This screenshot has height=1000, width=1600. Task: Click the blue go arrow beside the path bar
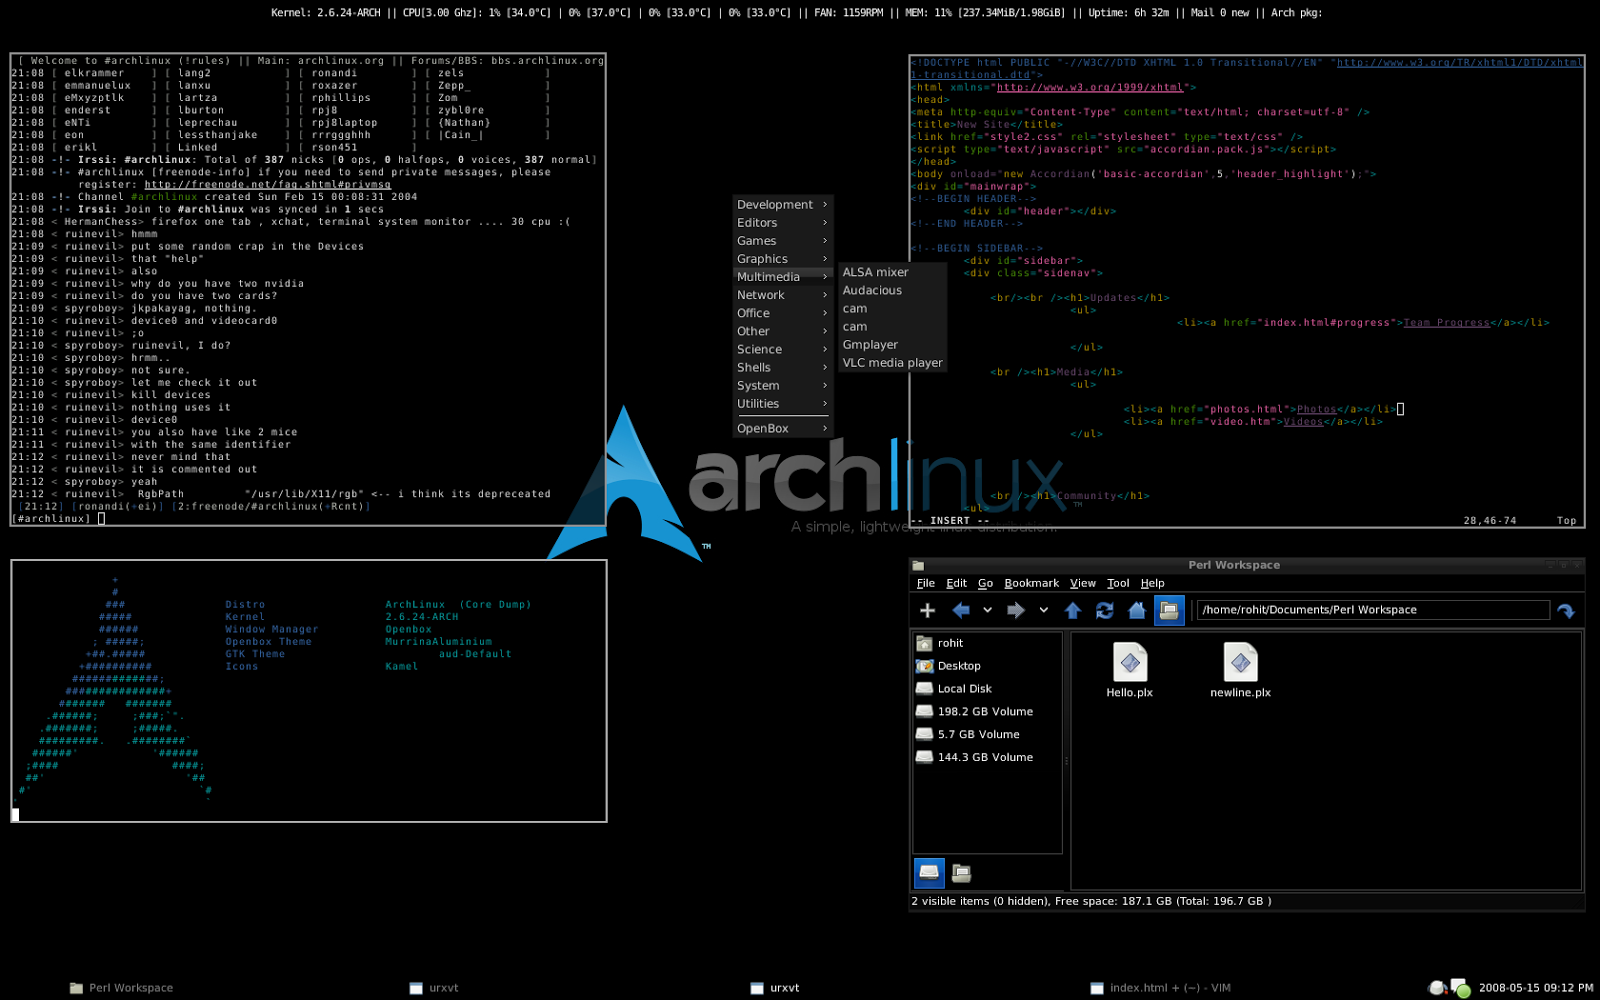(x=1566, y=609)
